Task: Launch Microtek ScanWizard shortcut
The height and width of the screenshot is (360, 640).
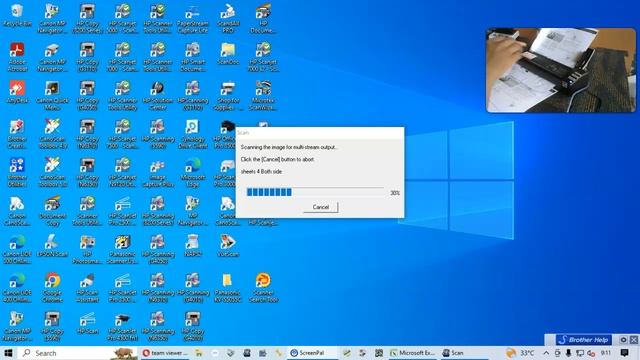Action: 263,95
